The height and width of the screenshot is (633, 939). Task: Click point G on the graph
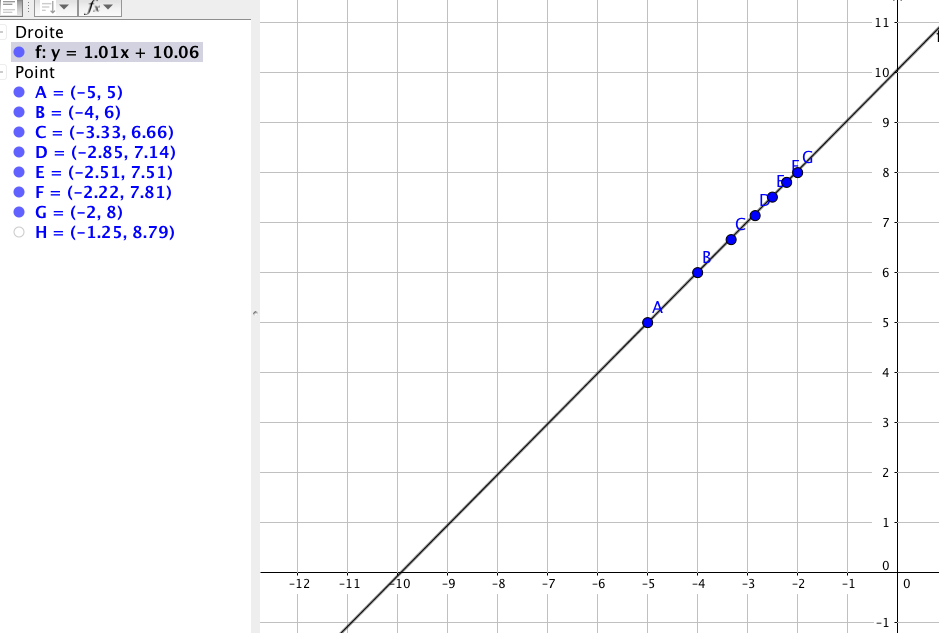pos(797,172)
